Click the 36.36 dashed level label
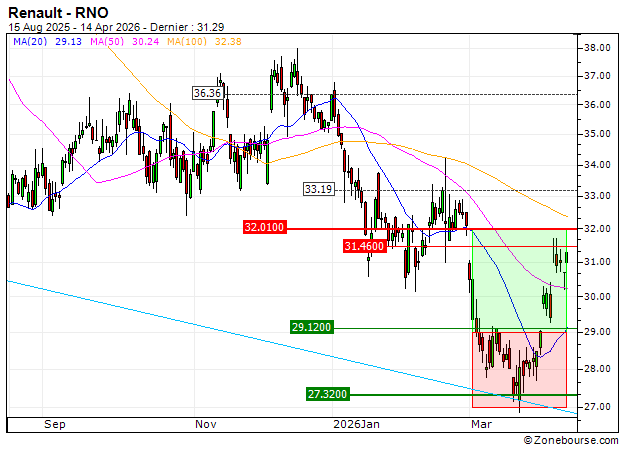Screen dimensions: 625x450 click(x=208, y=93)
